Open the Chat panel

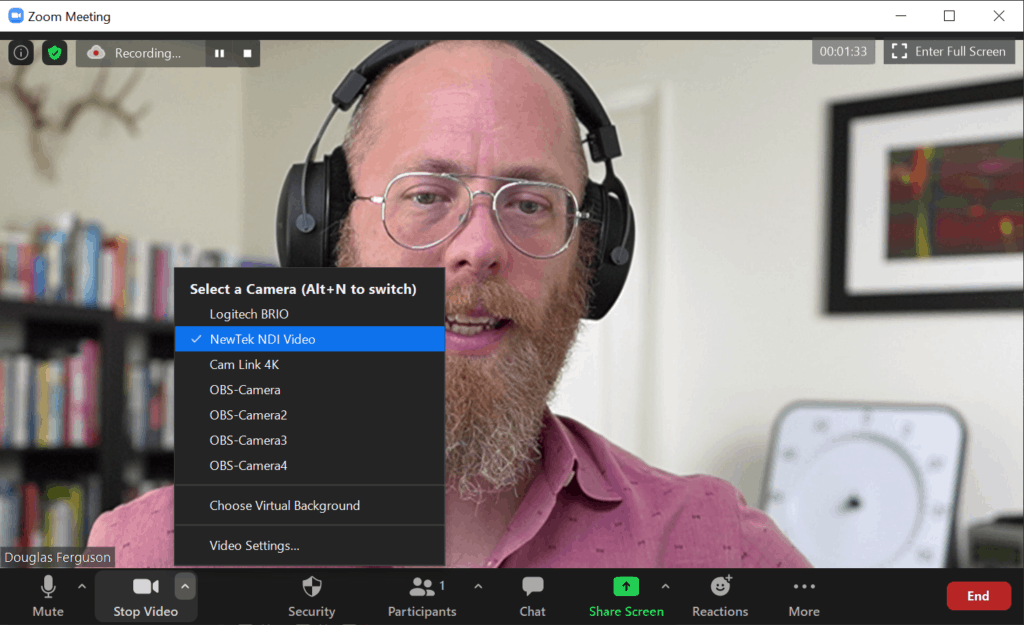533,596
